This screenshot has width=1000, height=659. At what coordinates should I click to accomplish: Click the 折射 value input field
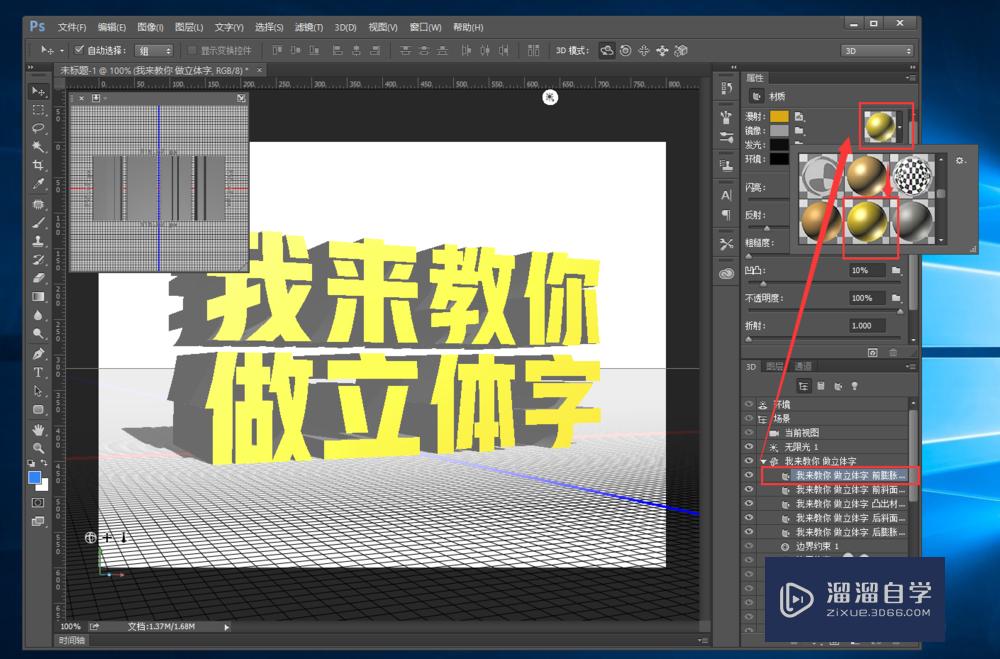(x=867, y=325)
